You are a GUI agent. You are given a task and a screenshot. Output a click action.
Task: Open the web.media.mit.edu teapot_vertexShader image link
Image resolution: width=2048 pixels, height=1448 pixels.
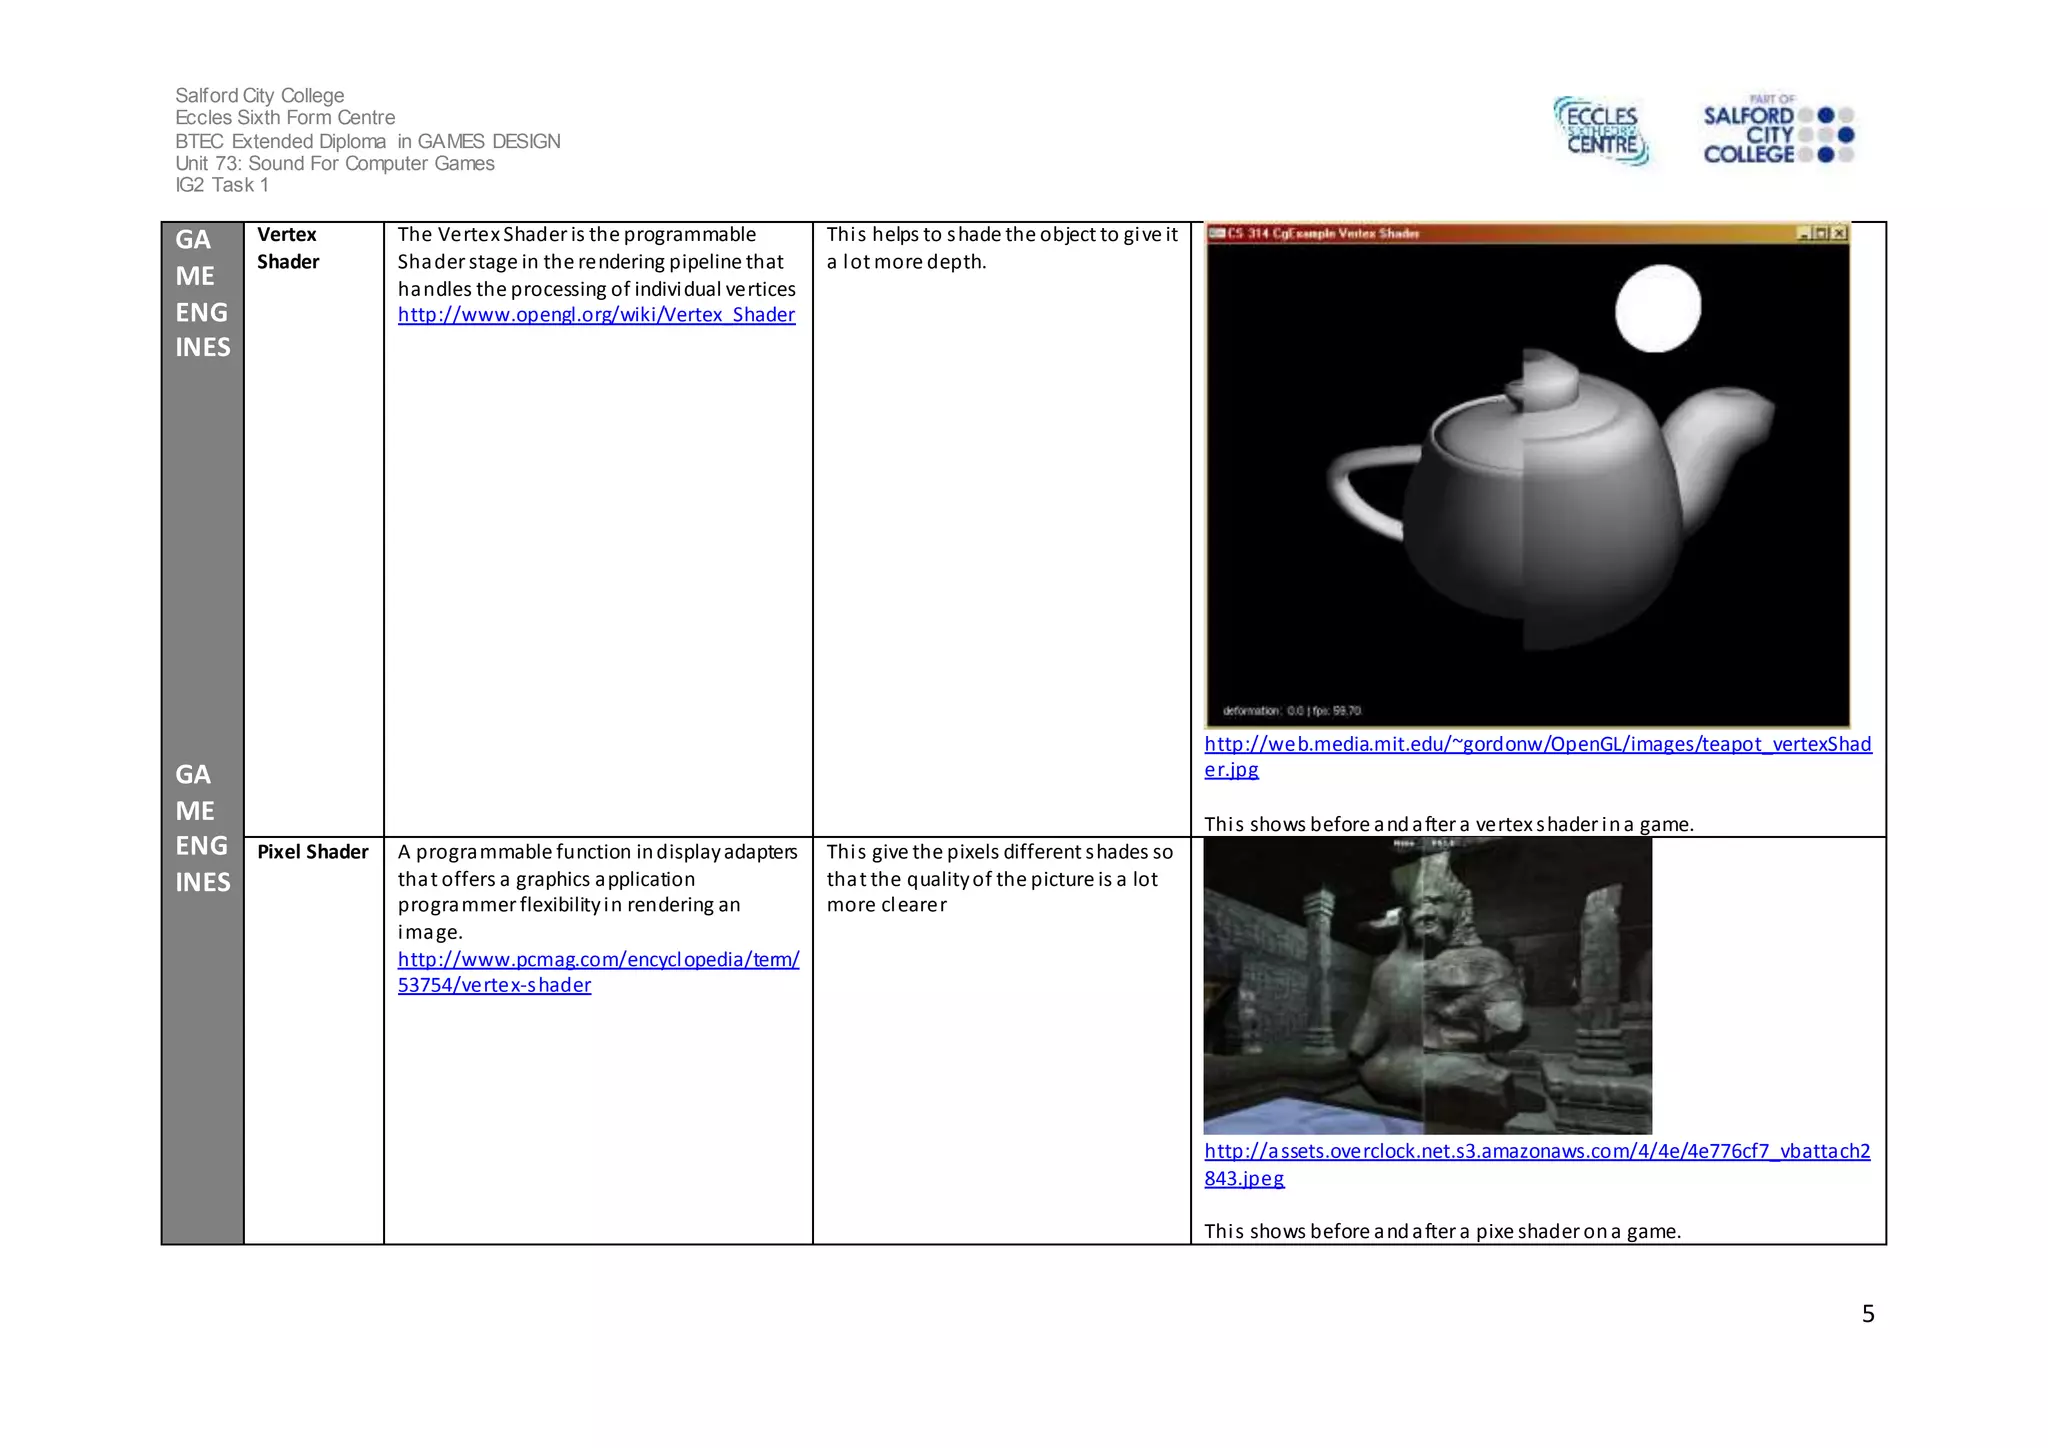[1537, 744]
